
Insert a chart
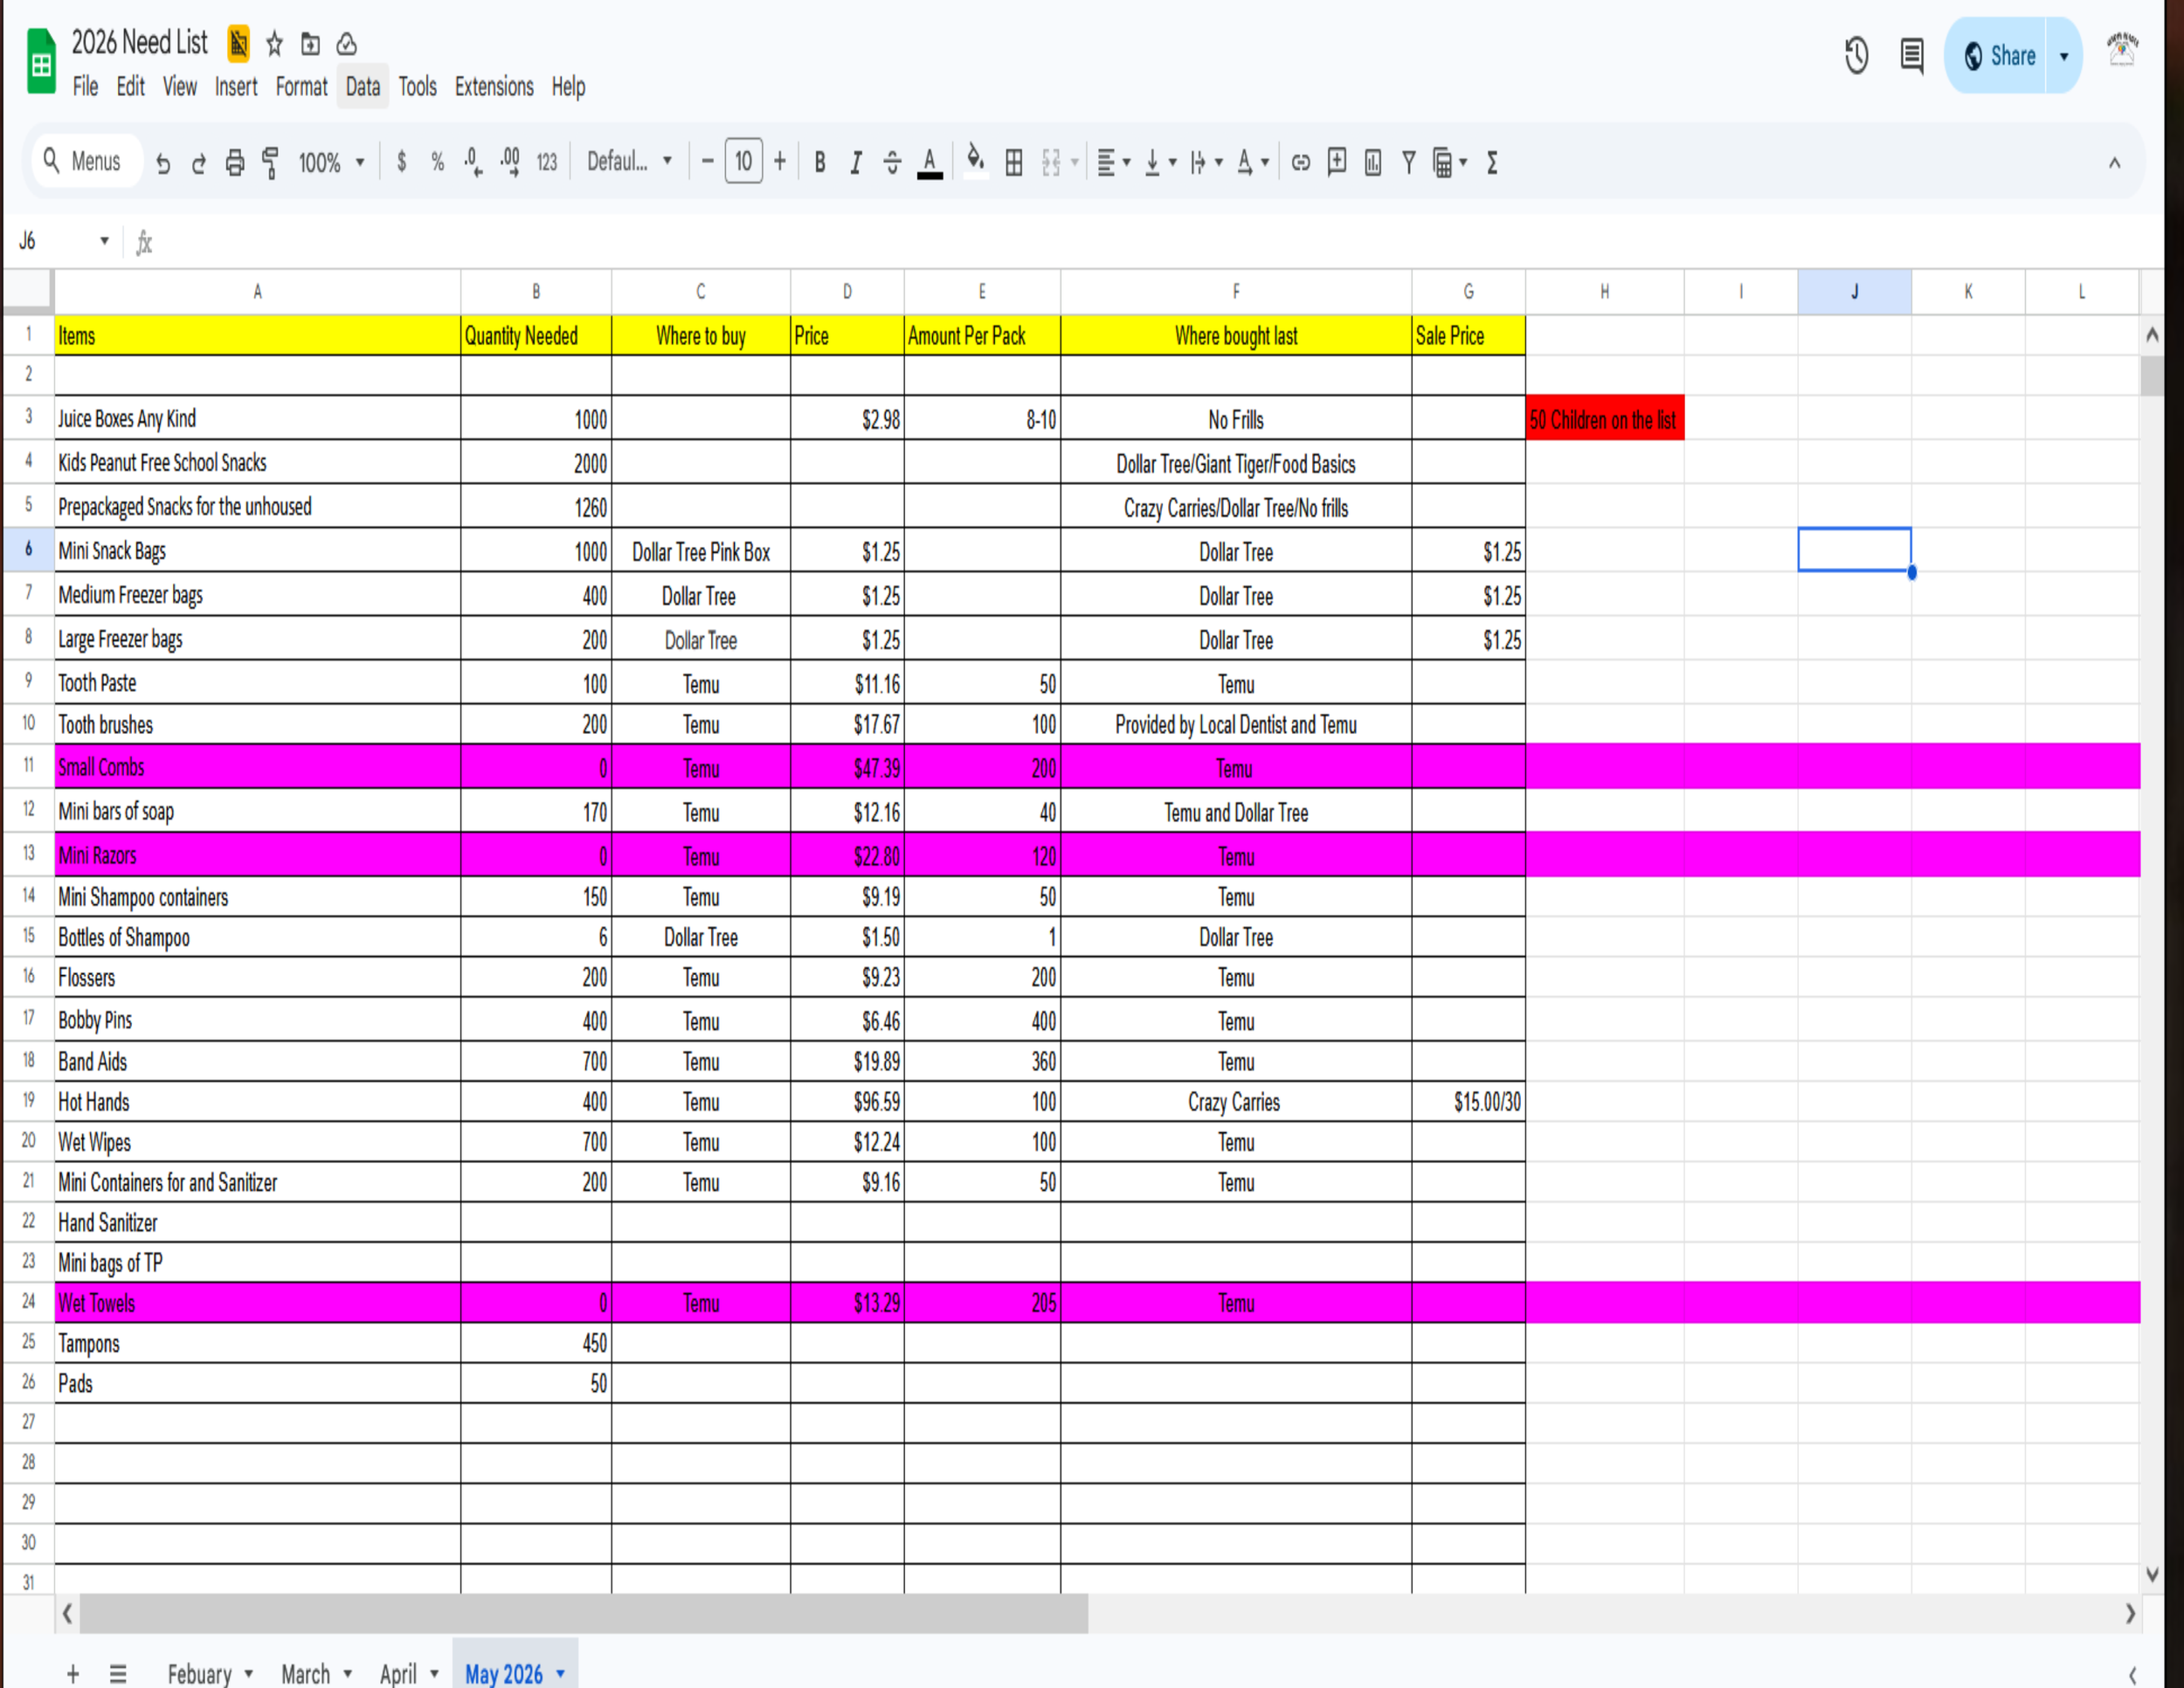[1373, 162]
